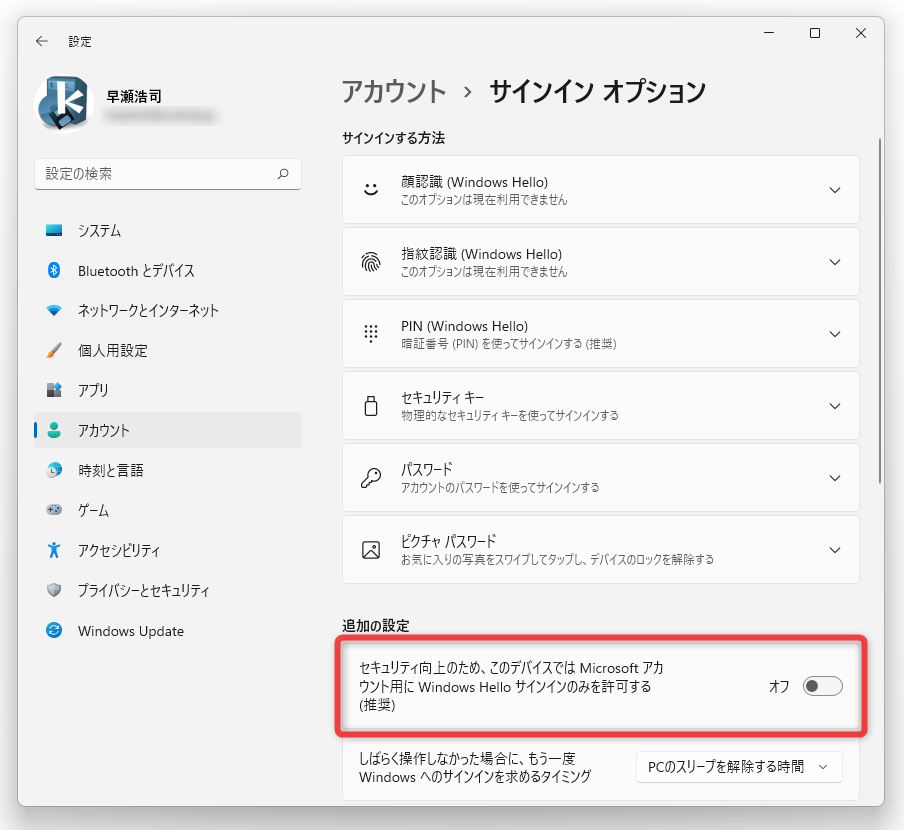Click アカウント breadcrumb link
The width and height of the screenshot is (904, 830).
click(394, 91)
